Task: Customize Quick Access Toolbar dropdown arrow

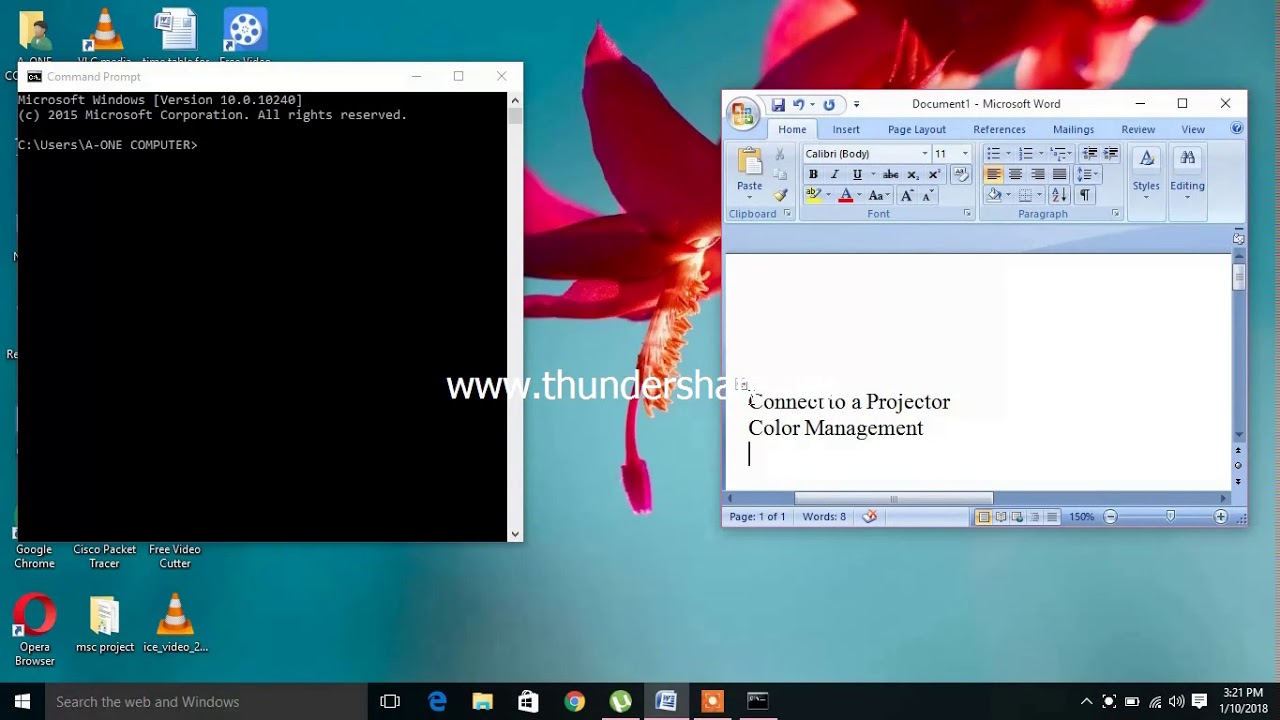Action: 856,104
